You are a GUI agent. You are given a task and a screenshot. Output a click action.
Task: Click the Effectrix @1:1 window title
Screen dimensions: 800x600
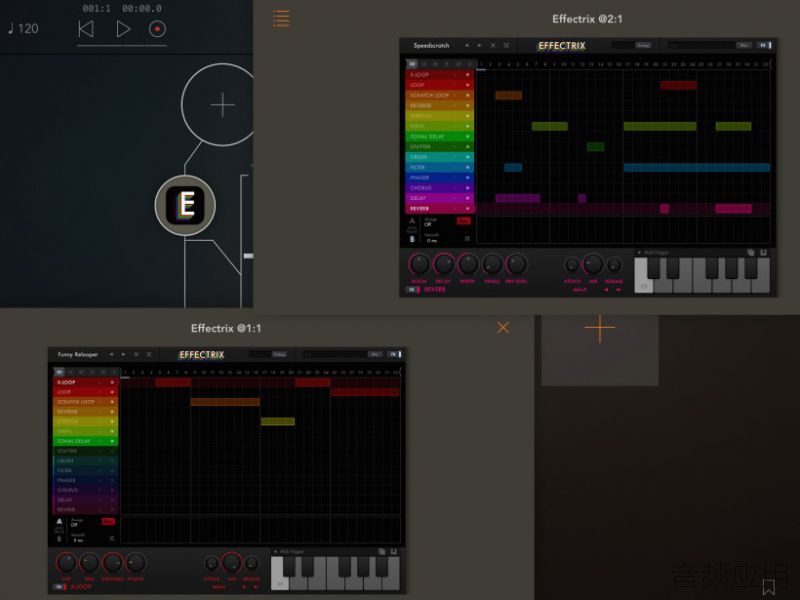point(226,328)
